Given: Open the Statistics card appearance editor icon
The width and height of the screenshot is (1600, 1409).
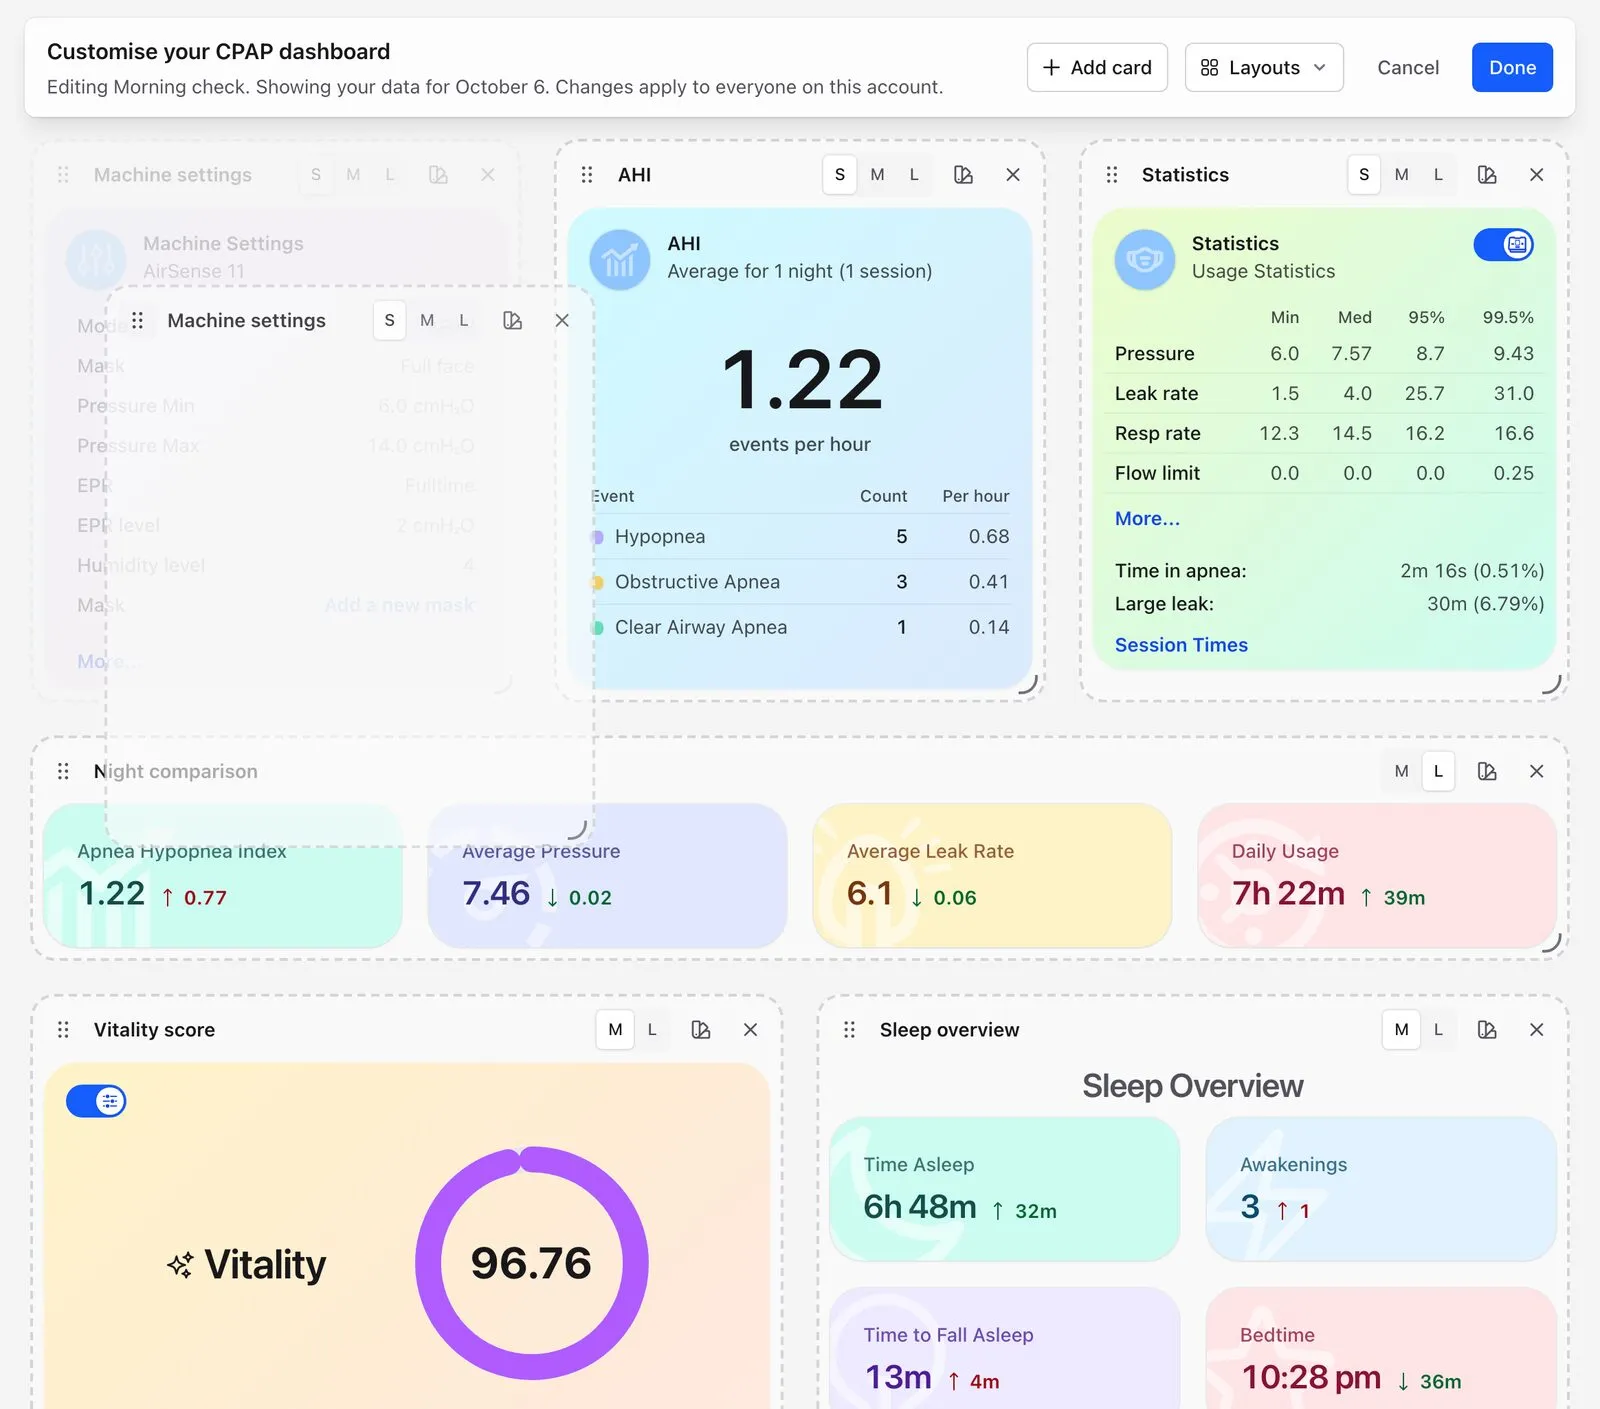Looking at the screenshot, I should point(1487,175).
